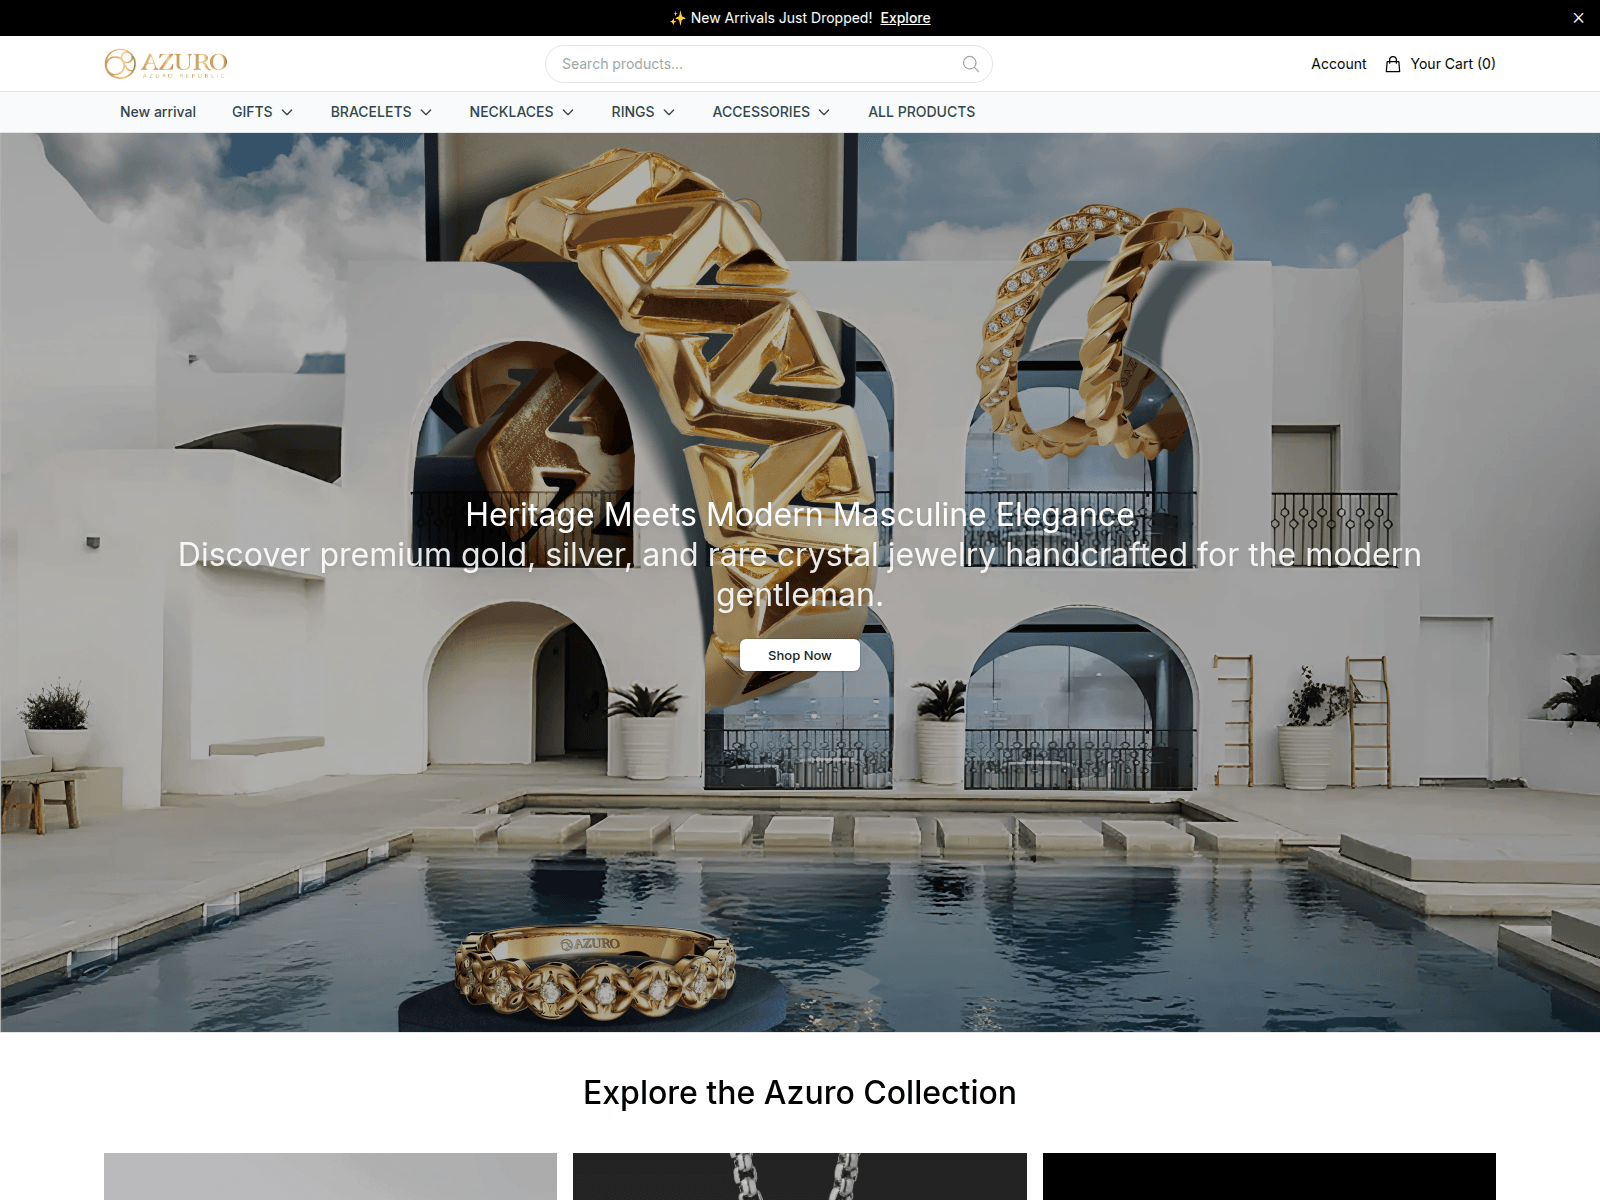Click the Heritage Meets Modern Masculine Elegance headline
Viewport: 1600px width, 1200px height.
click(x=800, y=514)
